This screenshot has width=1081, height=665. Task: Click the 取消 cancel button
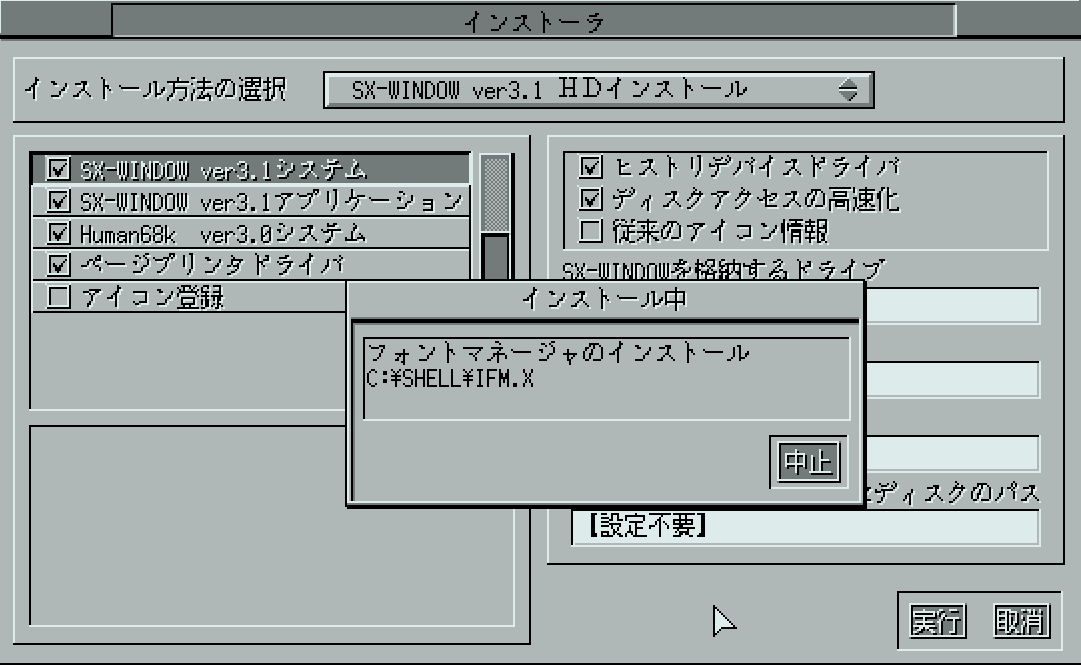(x=1021, y=622)
